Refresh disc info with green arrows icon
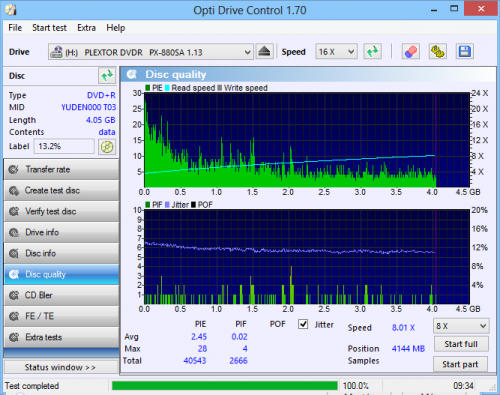 (x=107, y=76)
